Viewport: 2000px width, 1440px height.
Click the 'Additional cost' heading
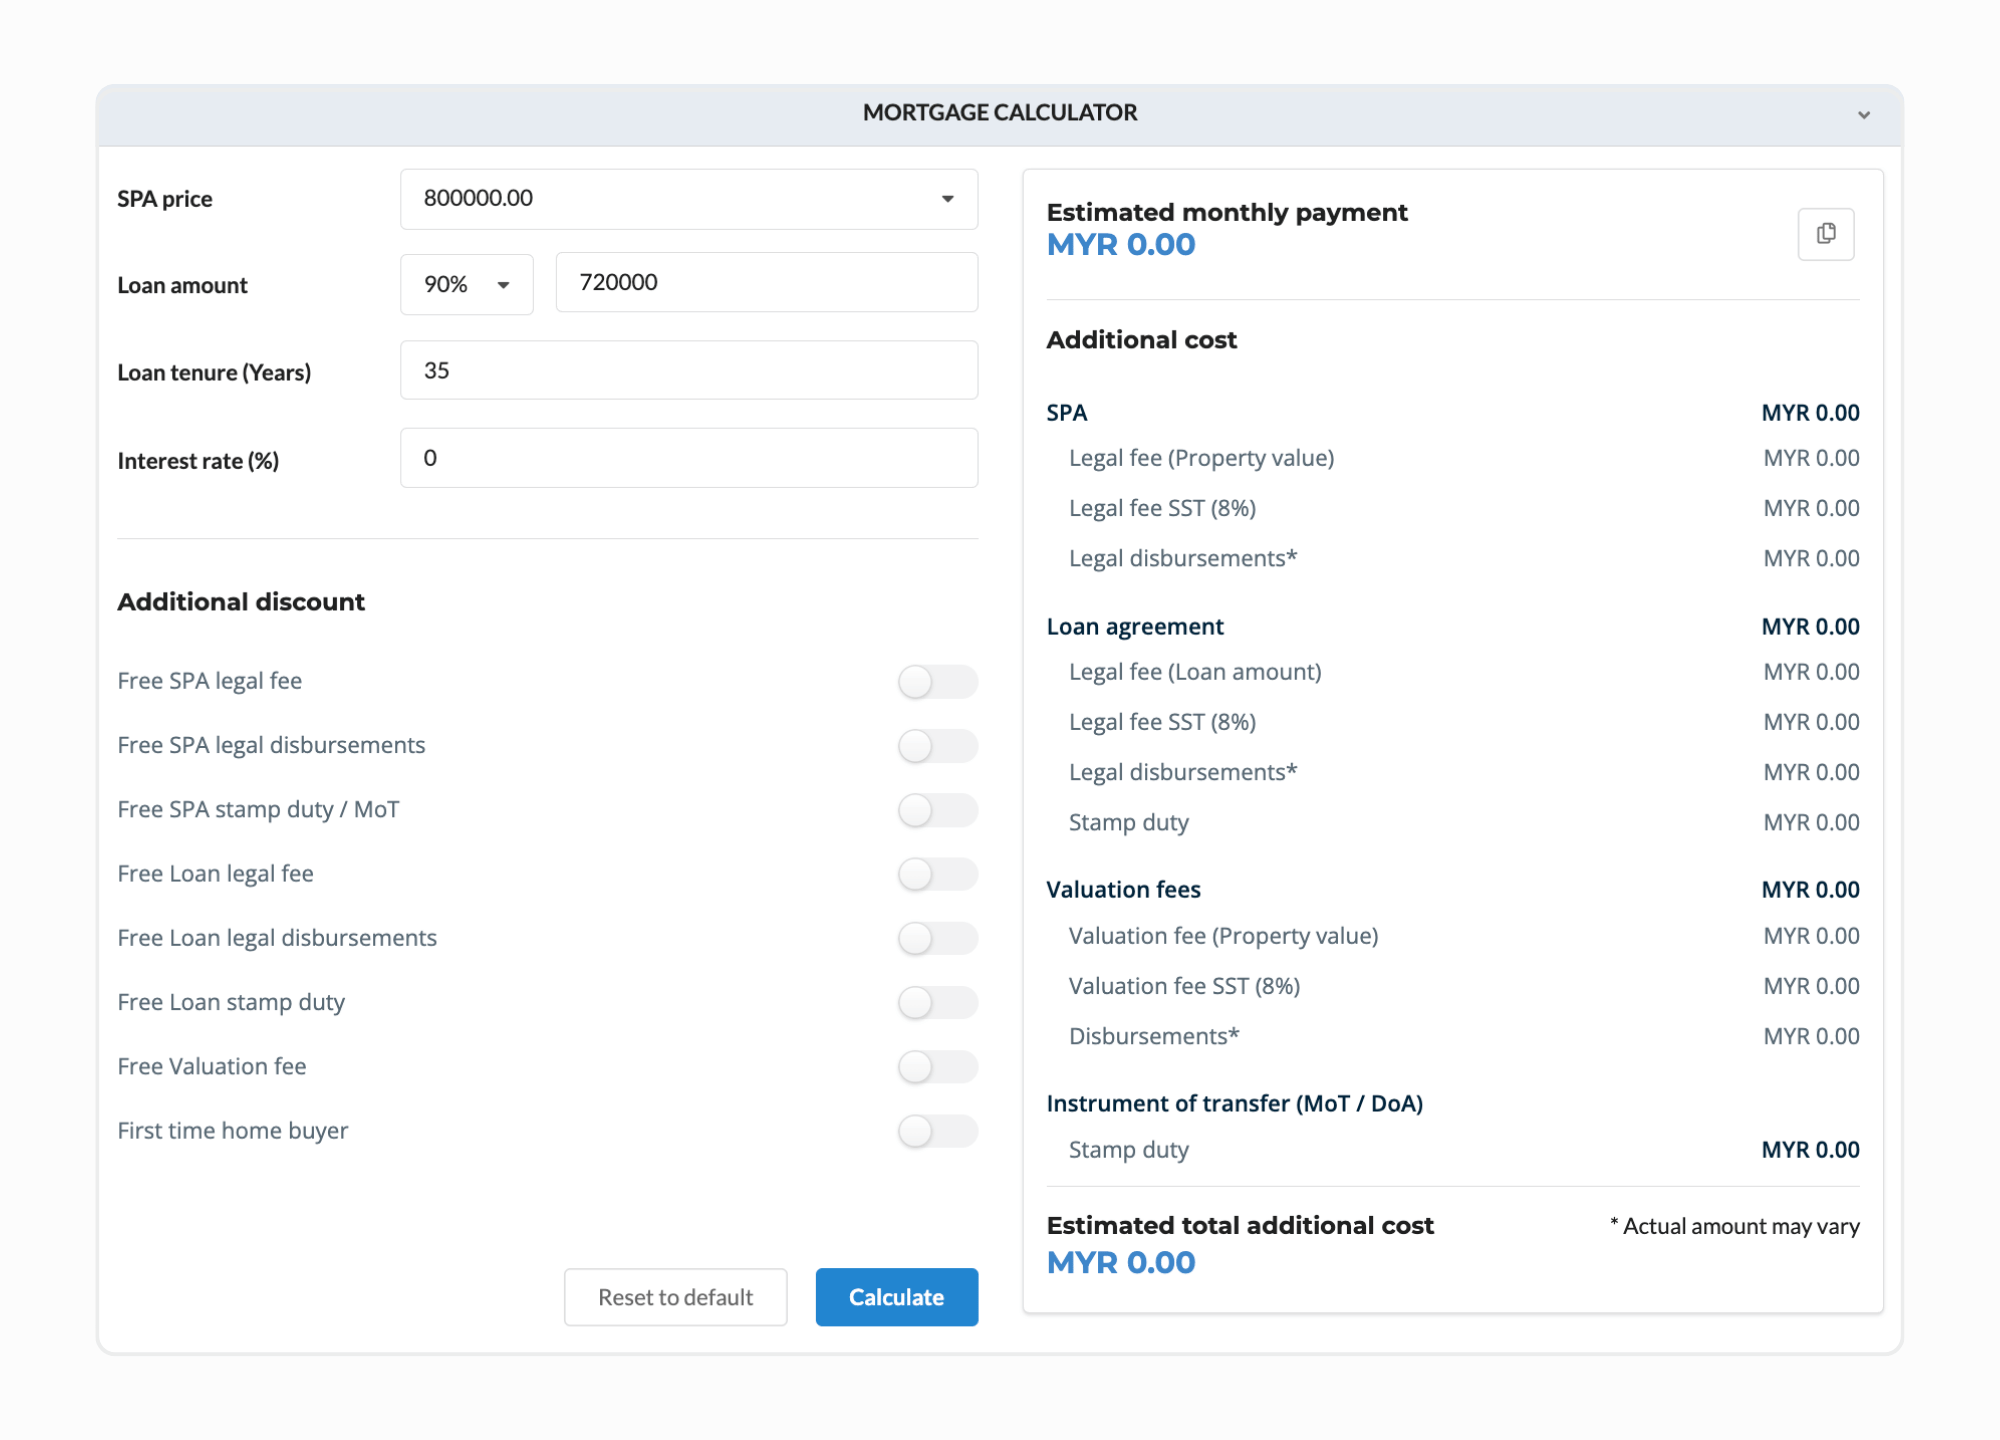click(x=1142, y=340)
